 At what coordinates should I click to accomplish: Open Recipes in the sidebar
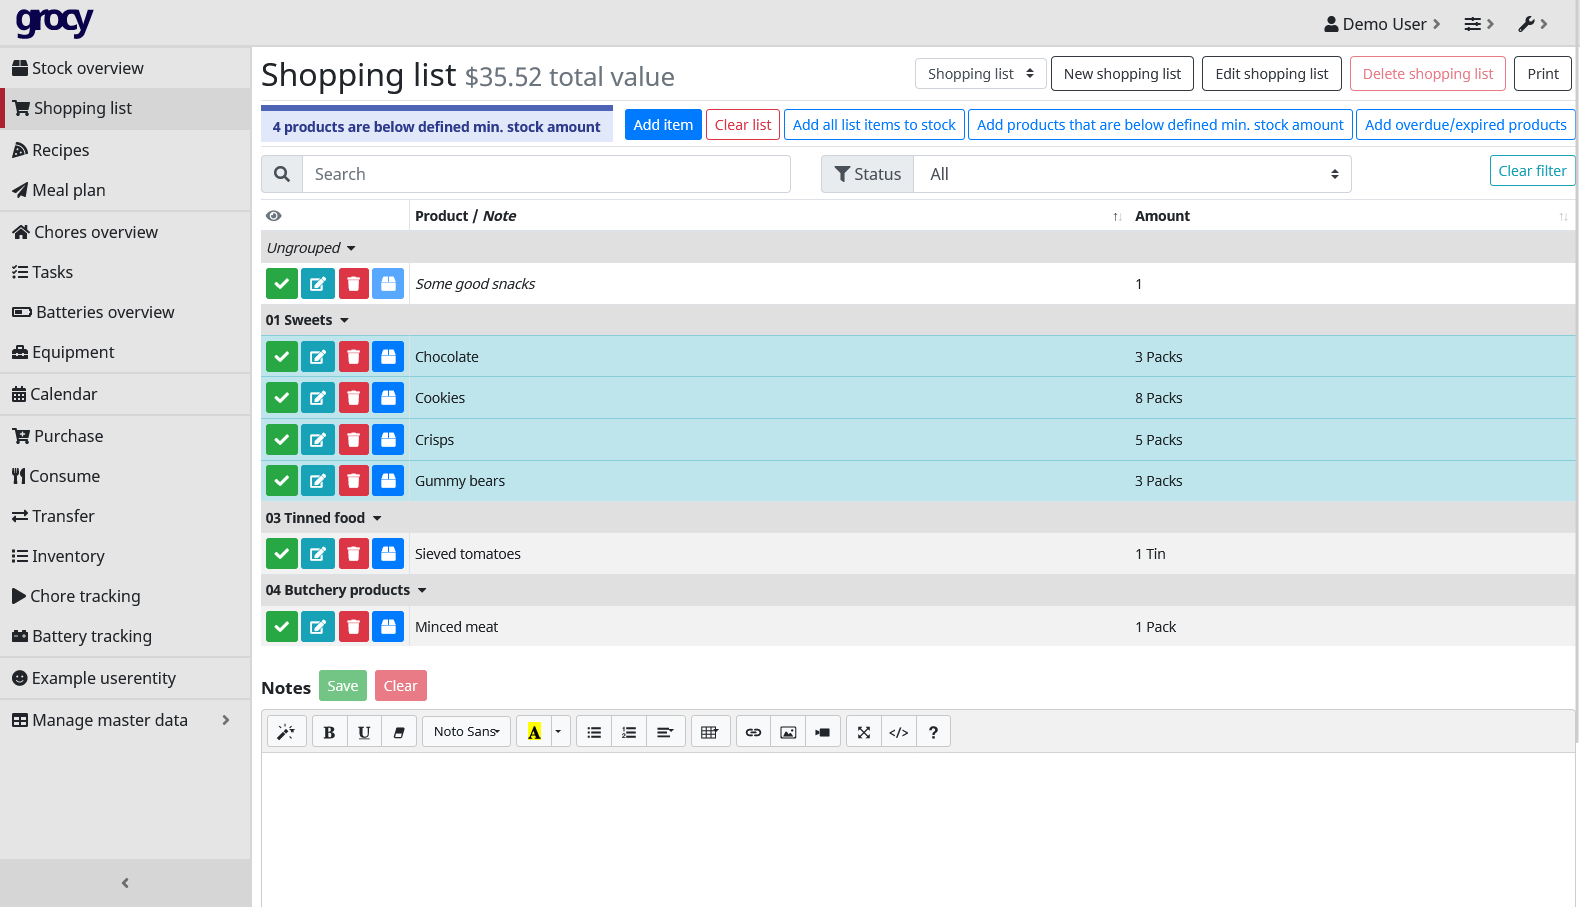click(61, 150)
